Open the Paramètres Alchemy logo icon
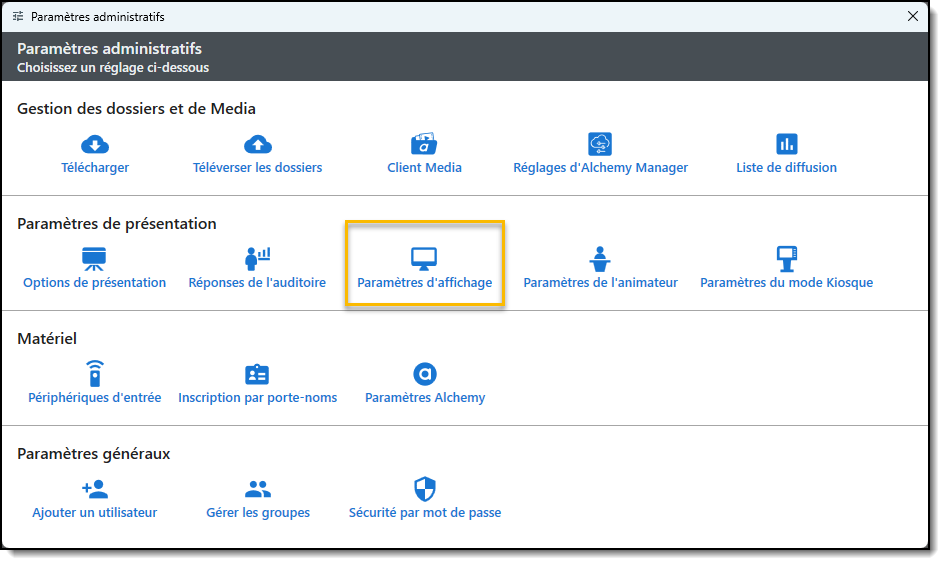Screen dimensions: 945x565 [425, 374]
